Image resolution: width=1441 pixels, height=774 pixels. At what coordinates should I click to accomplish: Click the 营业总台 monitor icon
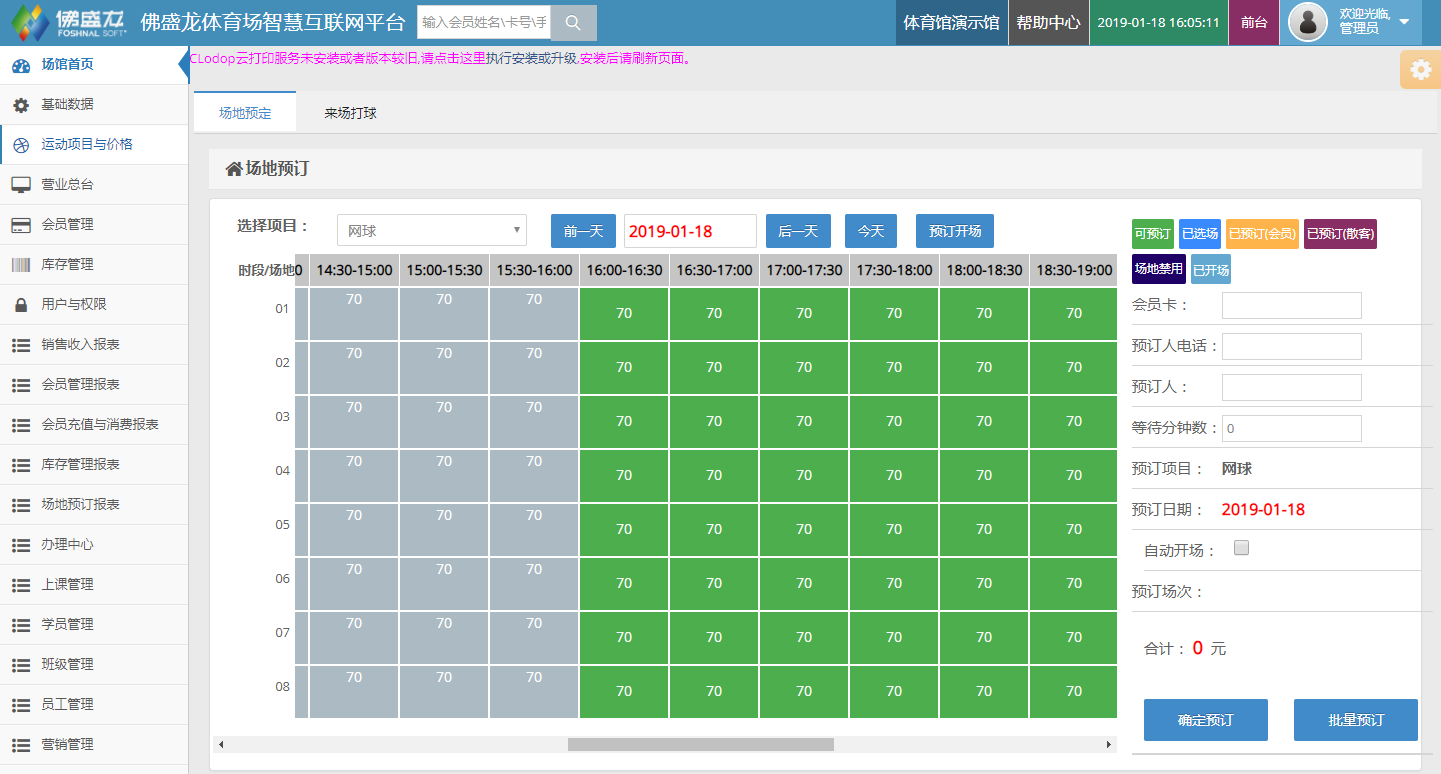click(x=21, y=185)
